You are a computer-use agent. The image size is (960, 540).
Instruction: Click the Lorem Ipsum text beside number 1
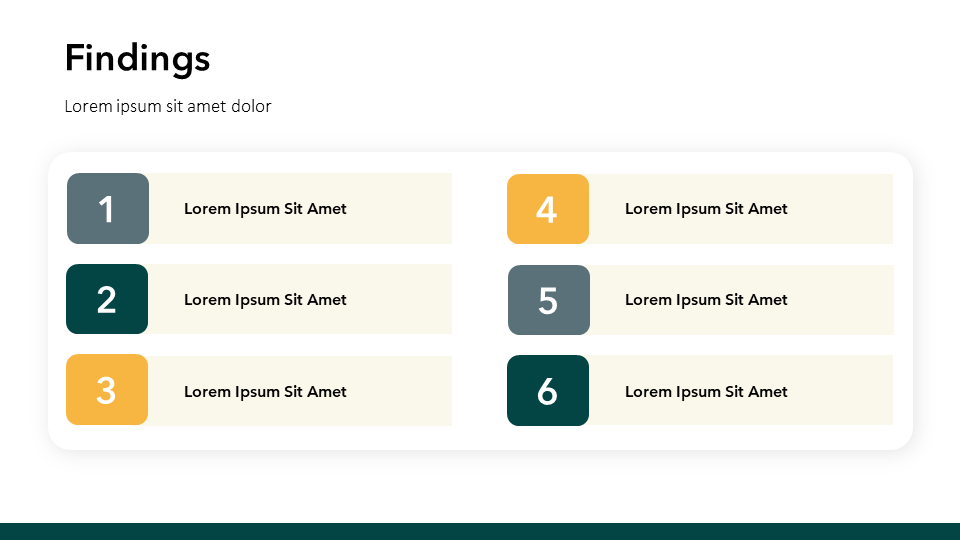(265, 209)
